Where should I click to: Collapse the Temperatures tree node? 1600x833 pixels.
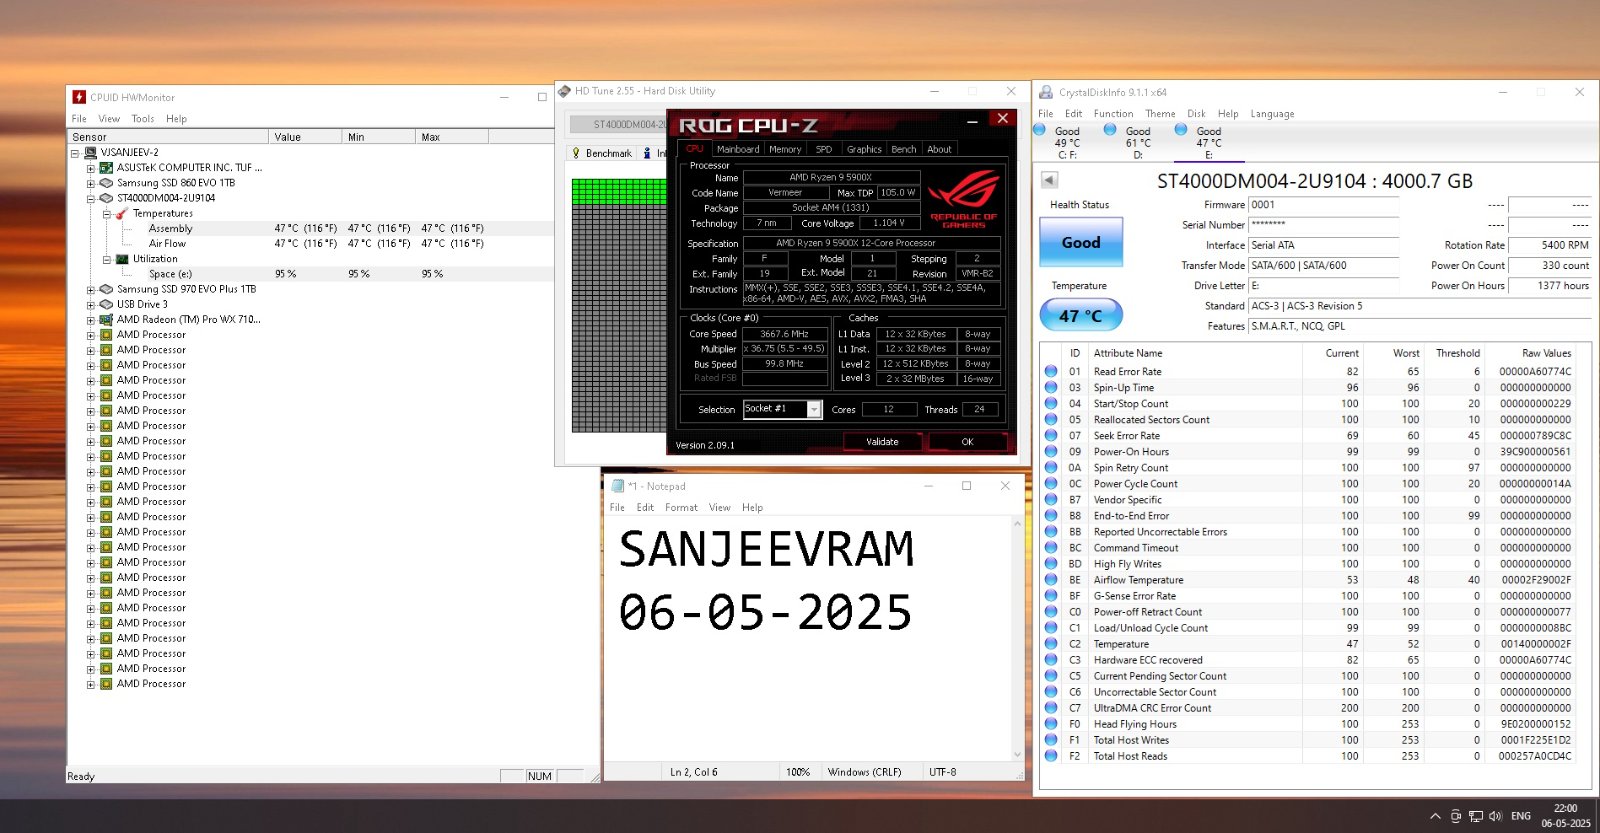(x=106, y=214)
